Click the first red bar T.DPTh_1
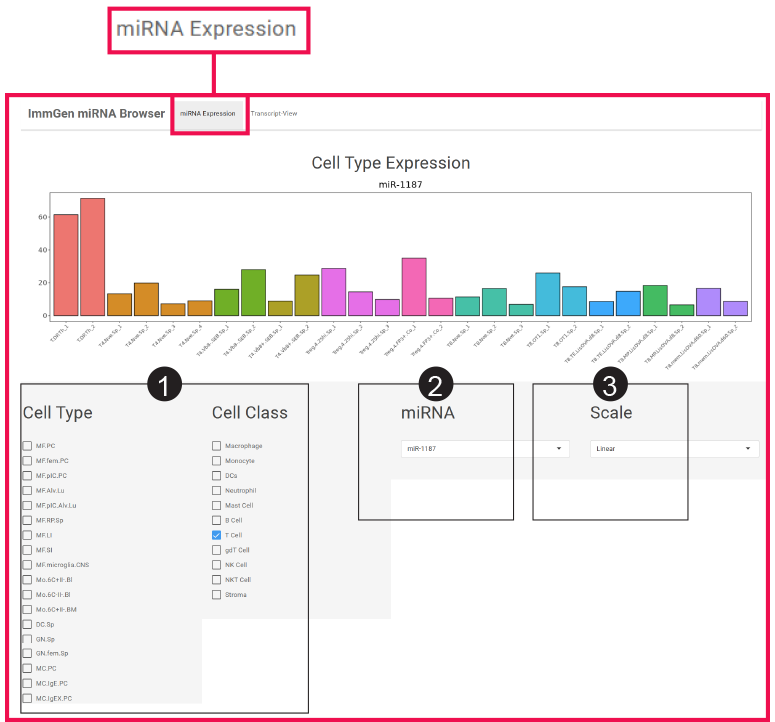This screenshot has width=775, height=722. click(66, 265)
